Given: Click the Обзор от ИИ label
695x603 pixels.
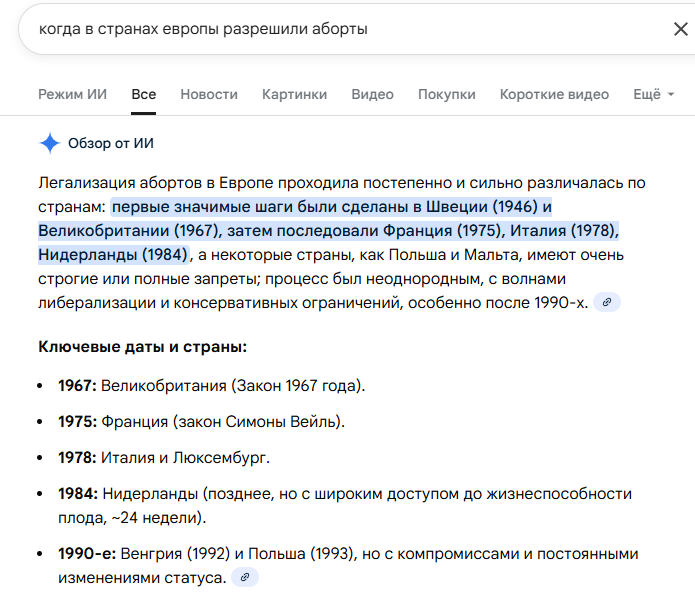Looking at the screenshot, I should point(111,143).
